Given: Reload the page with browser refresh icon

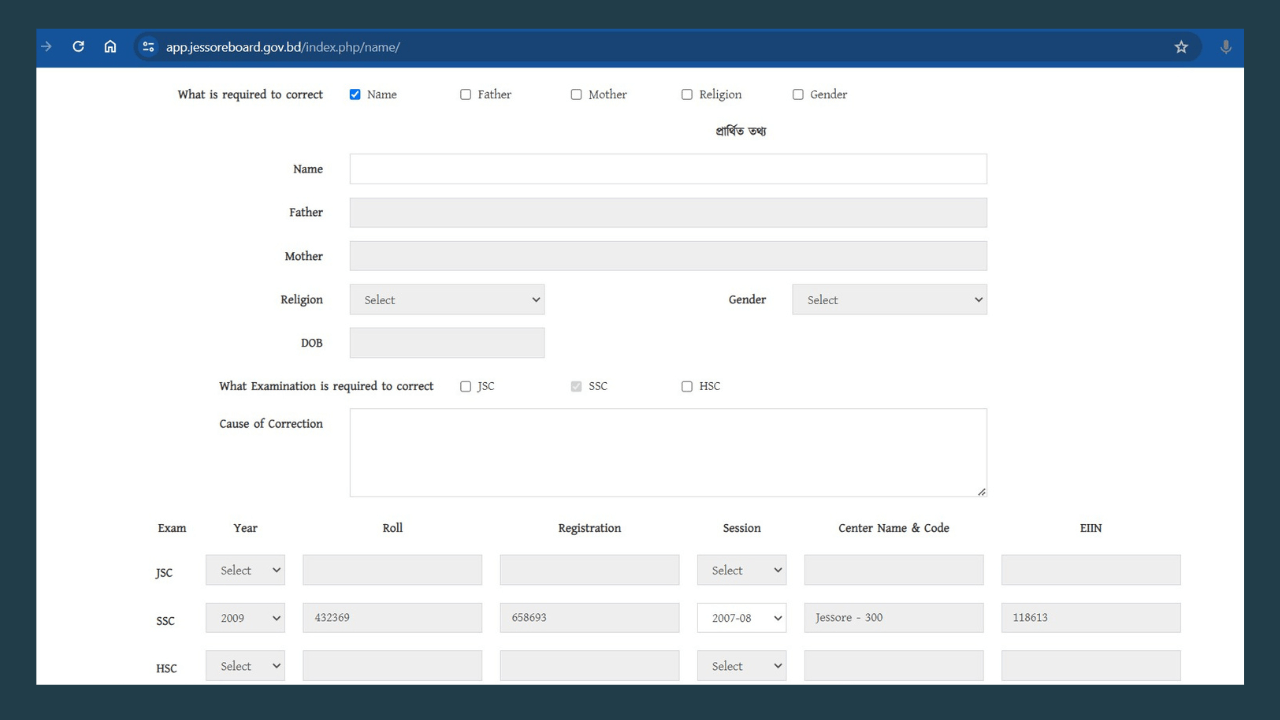Looking at the screenshot, I should tap(78, 47).
